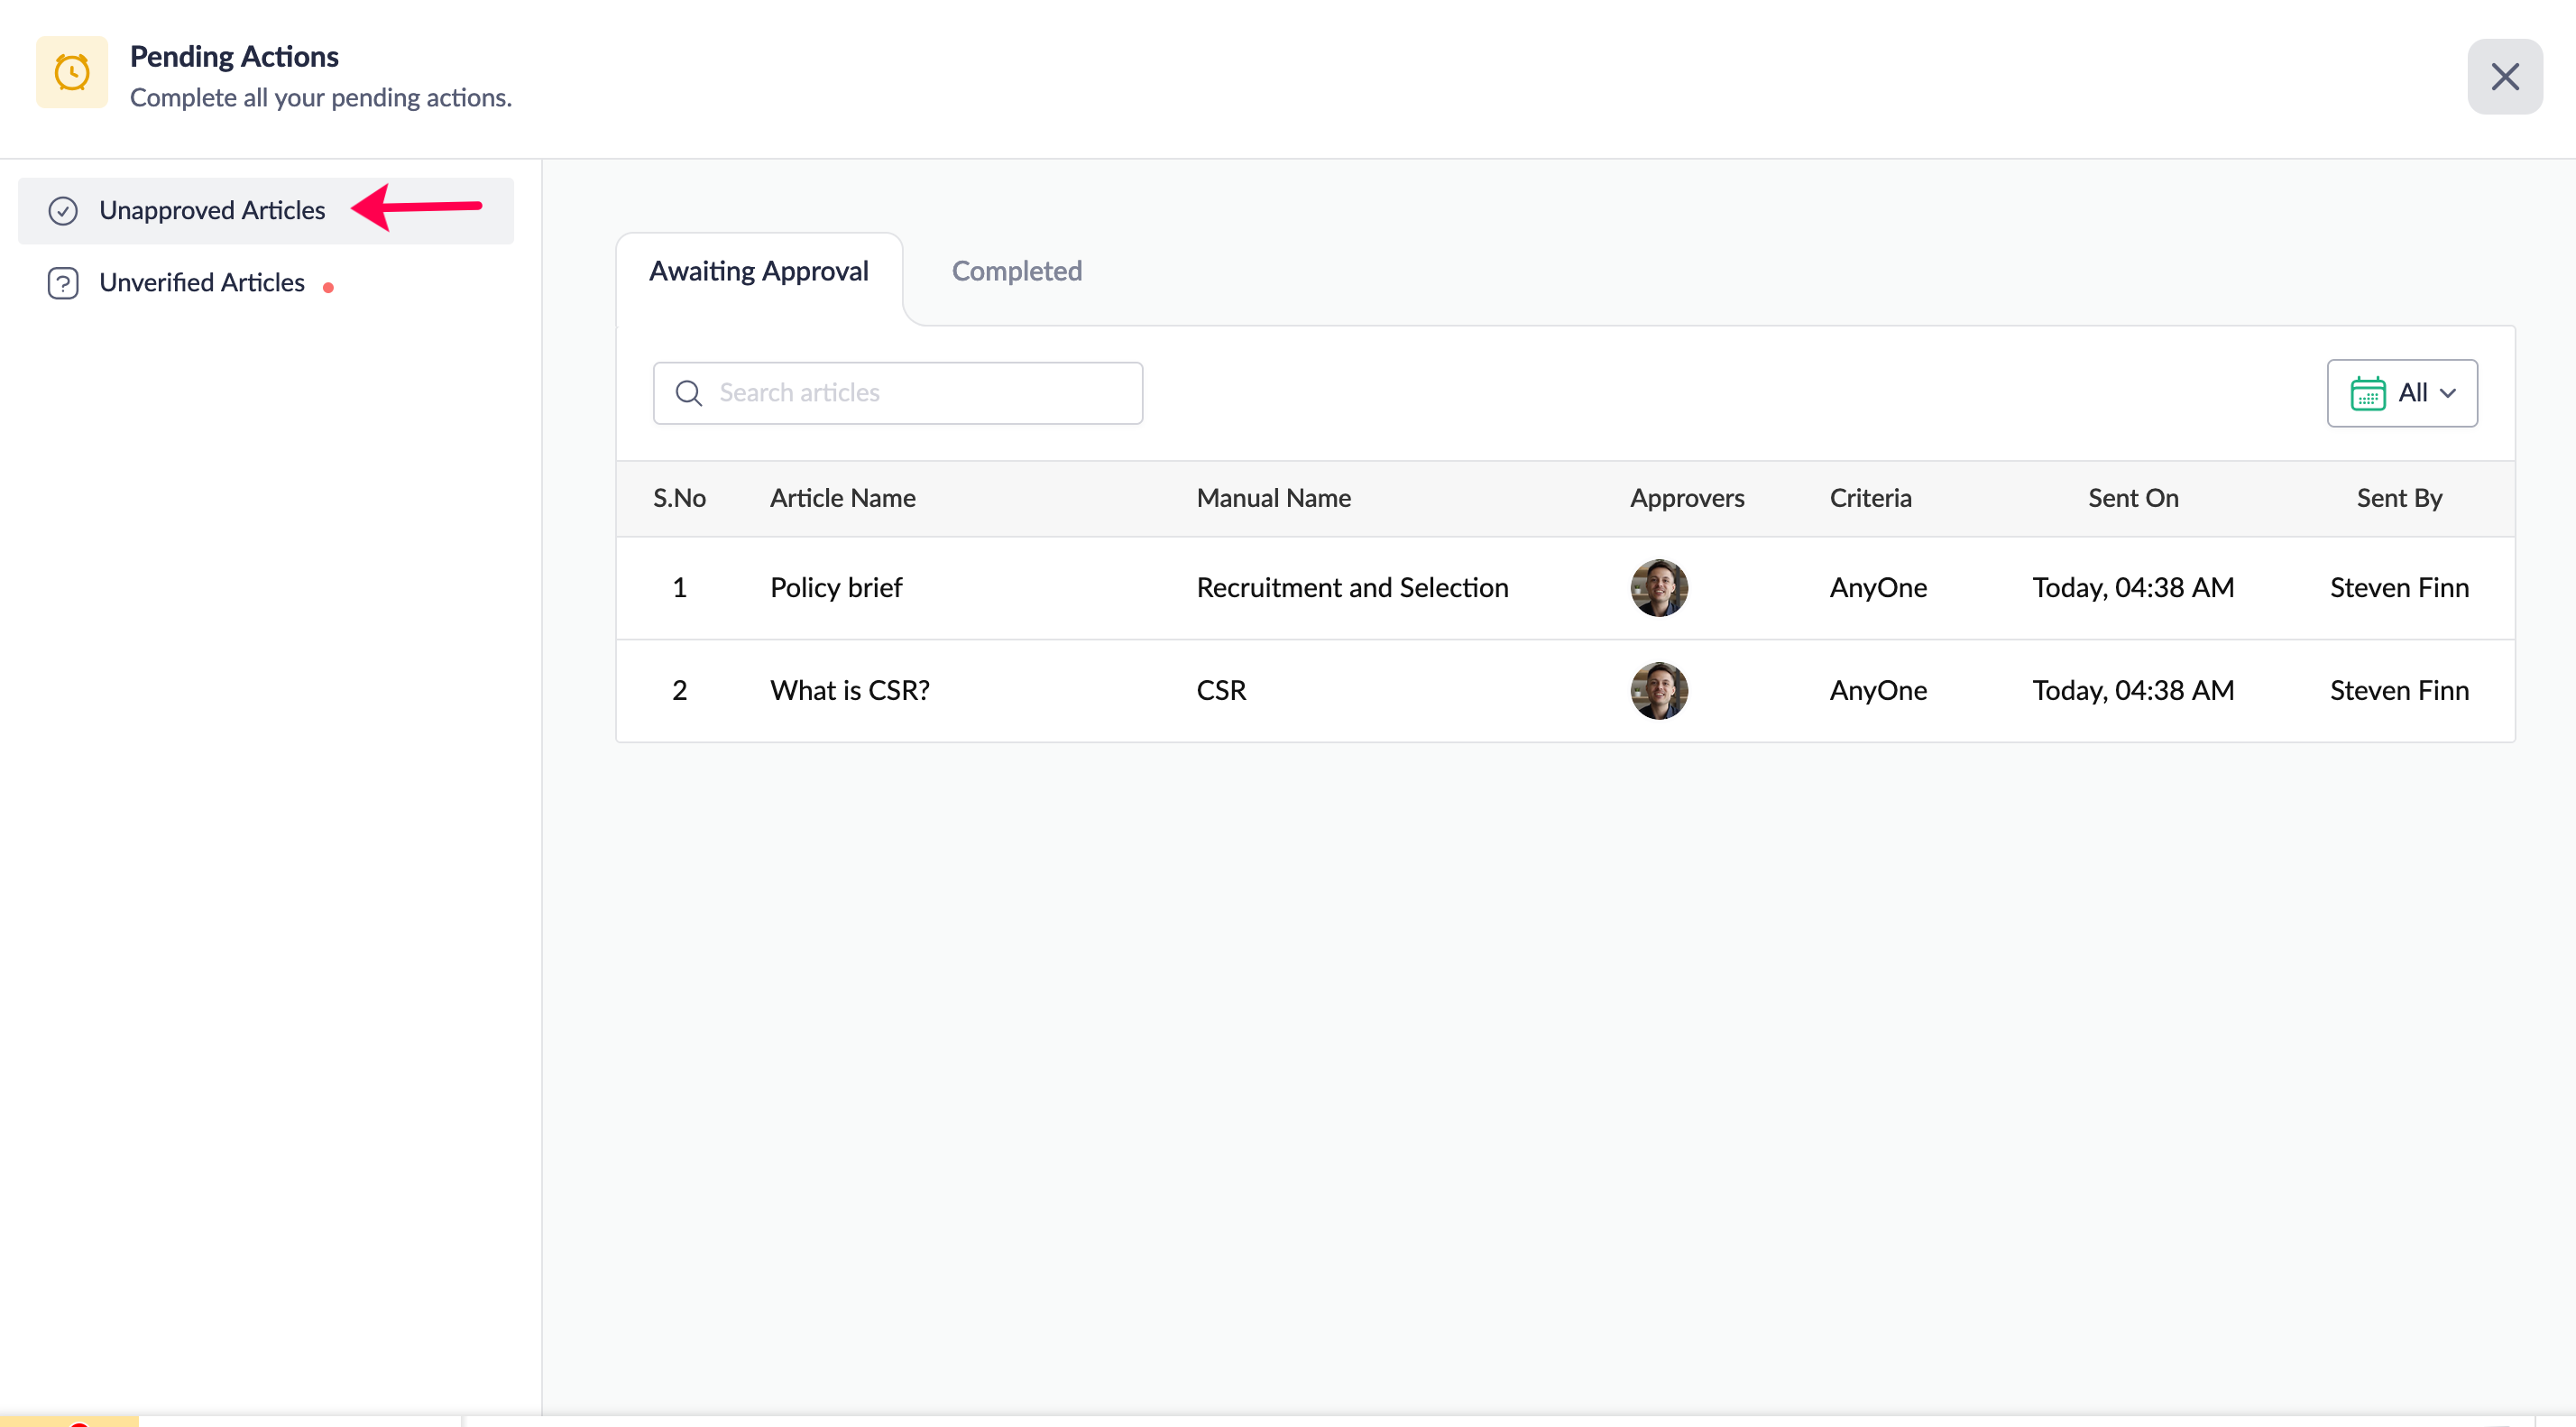Click the Sent On column header
Screen dimensions: 2576x1427
point(2133,498)
